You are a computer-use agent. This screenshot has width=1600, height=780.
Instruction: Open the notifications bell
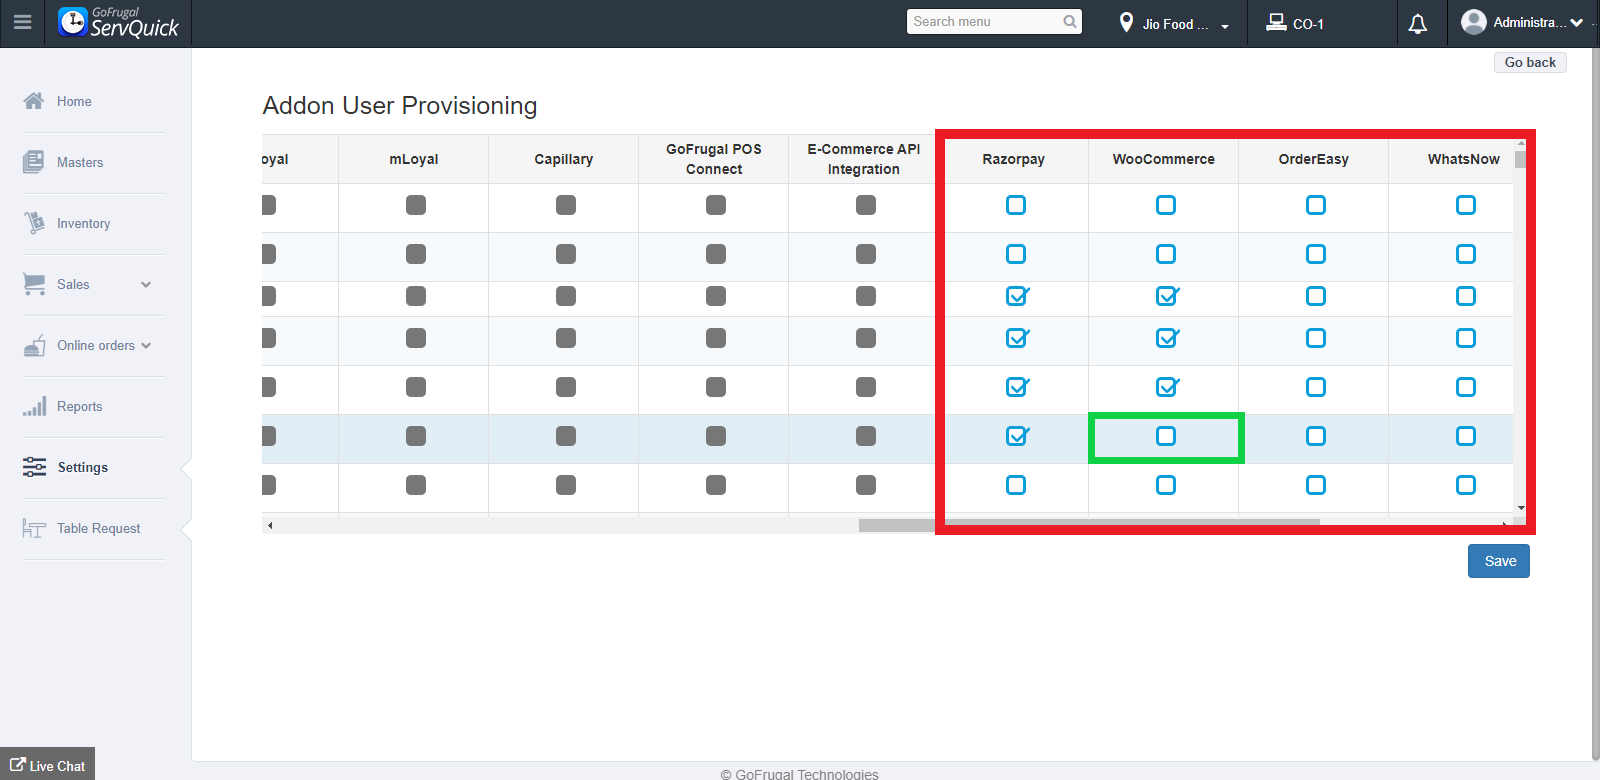pos(1418,23)
